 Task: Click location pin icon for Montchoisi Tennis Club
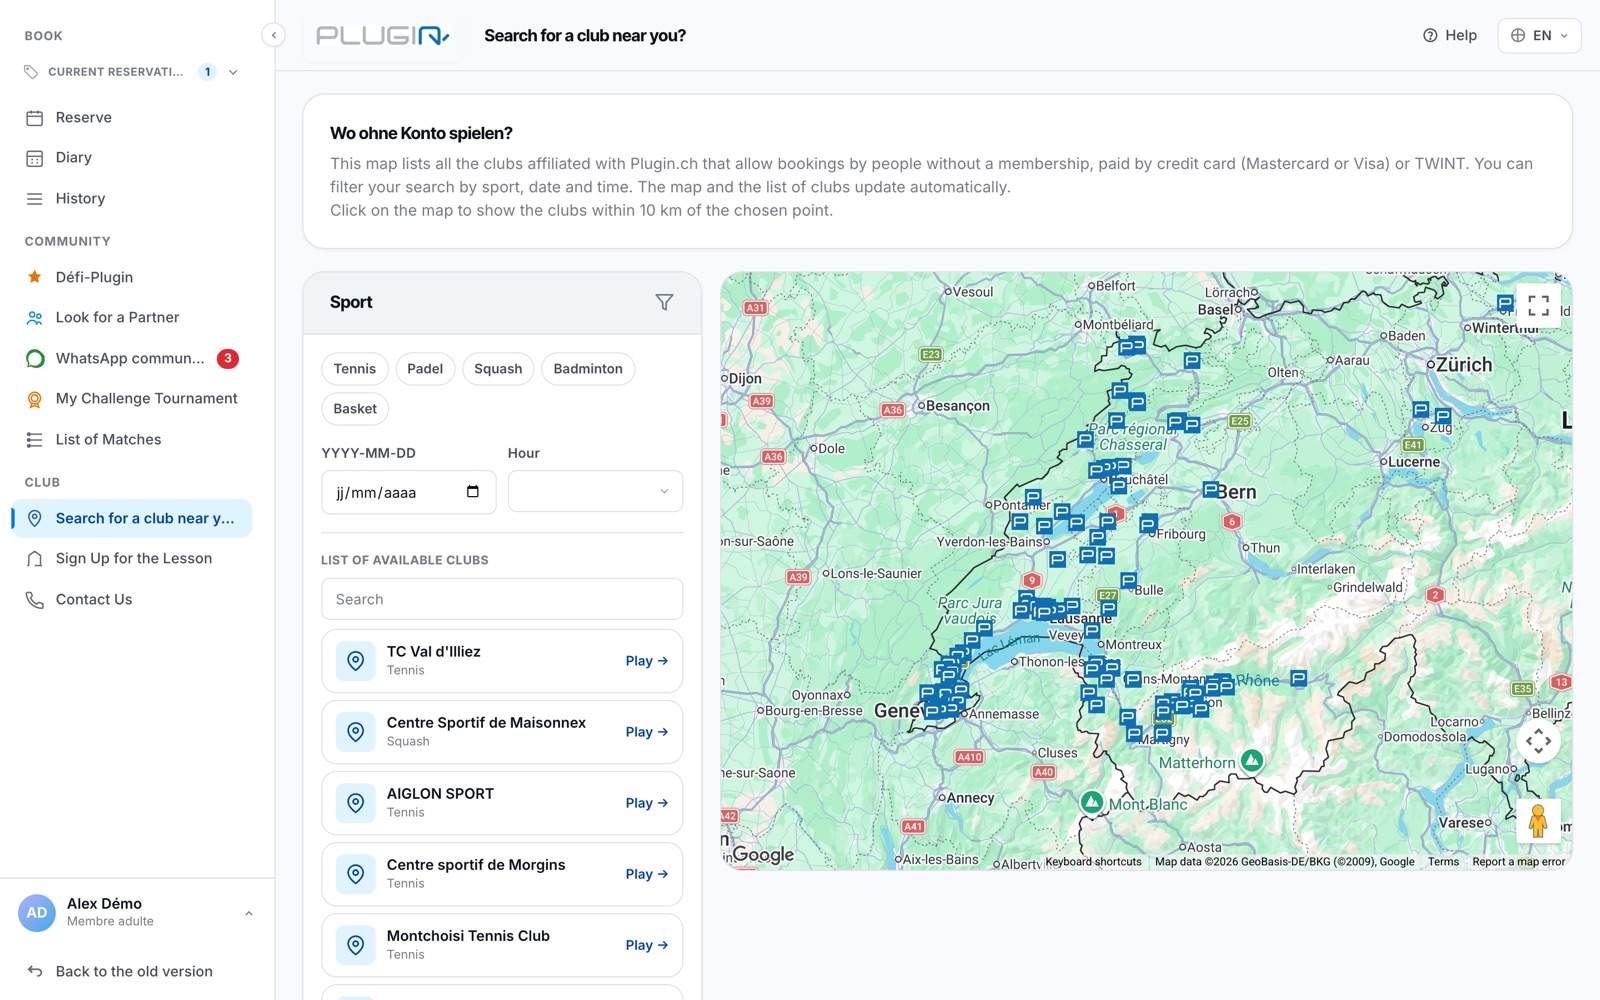(x=355, y=945)
